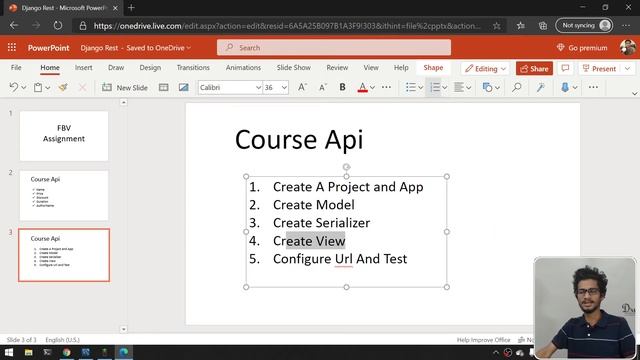The image size is (640, 360).
Task: Apply the red font color
Action: tap(362, 87)
